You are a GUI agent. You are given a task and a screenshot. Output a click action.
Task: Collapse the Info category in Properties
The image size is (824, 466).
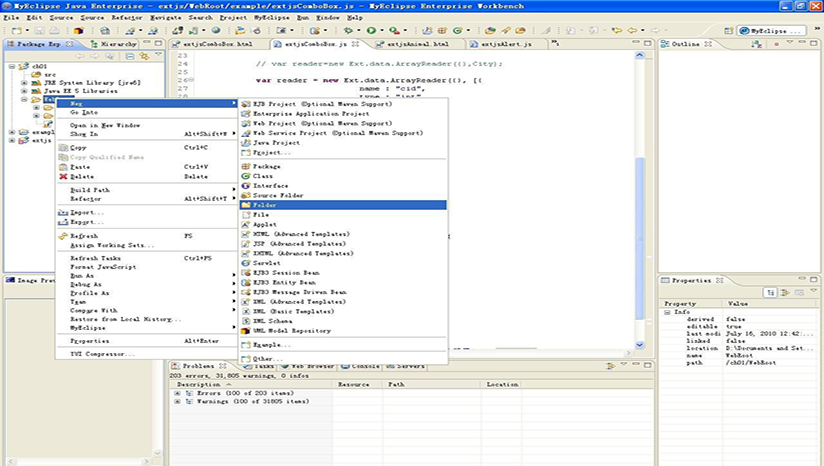click(667, 311)
